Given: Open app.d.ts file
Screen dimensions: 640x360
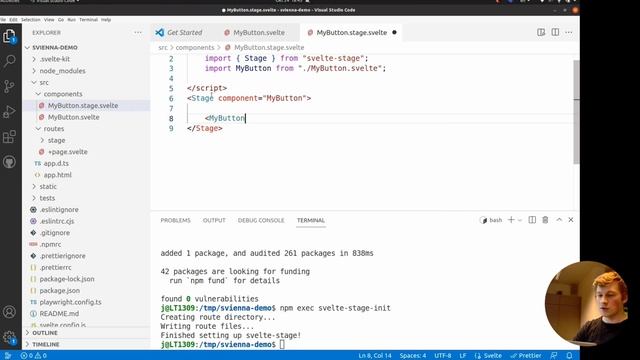Looking at the screenshot, I should [x=87, y=163].
